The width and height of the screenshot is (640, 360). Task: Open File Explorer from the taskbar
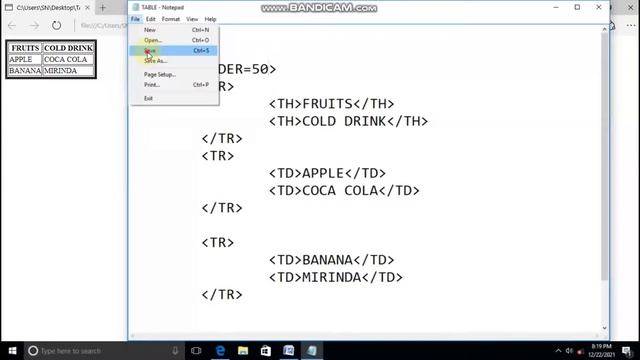pyautogui.click(x=243, y=351)
